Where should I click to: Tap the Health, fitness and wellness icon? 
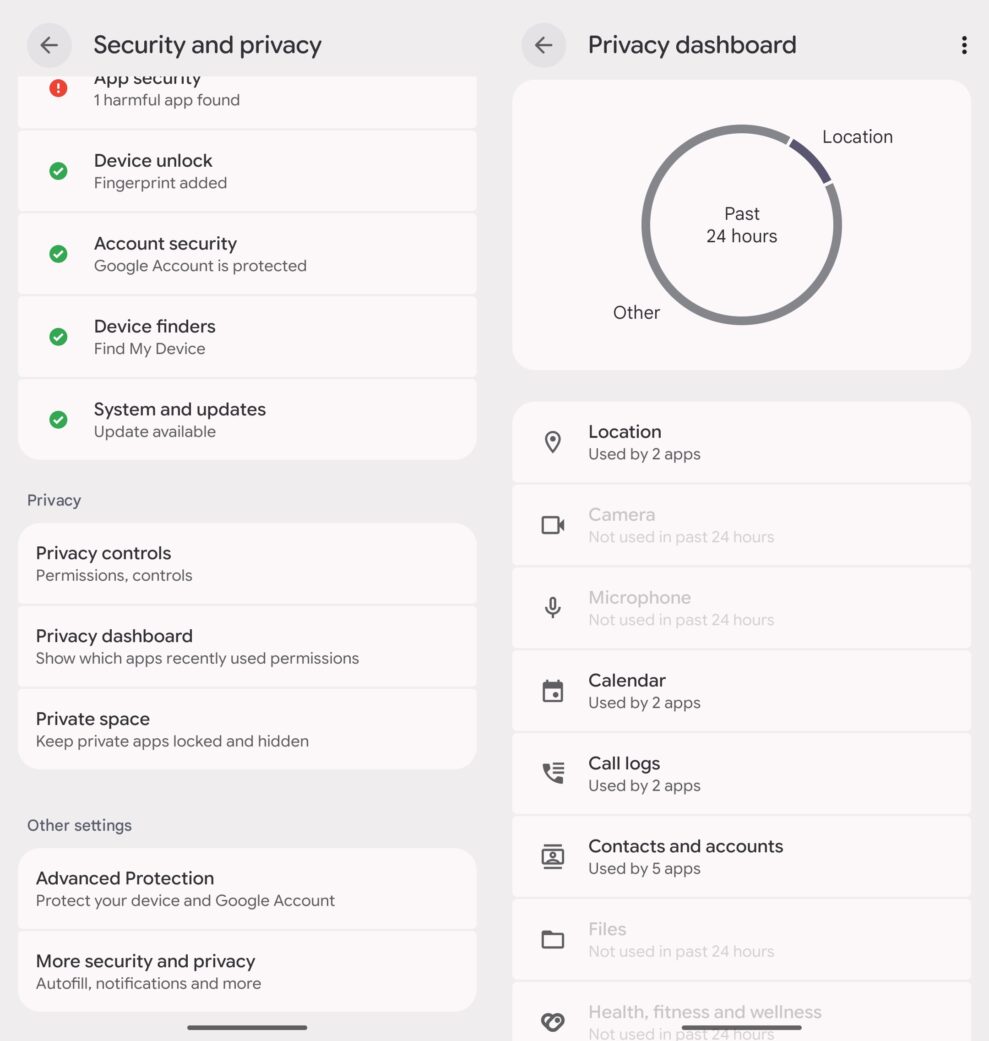tap(552, 1019)
